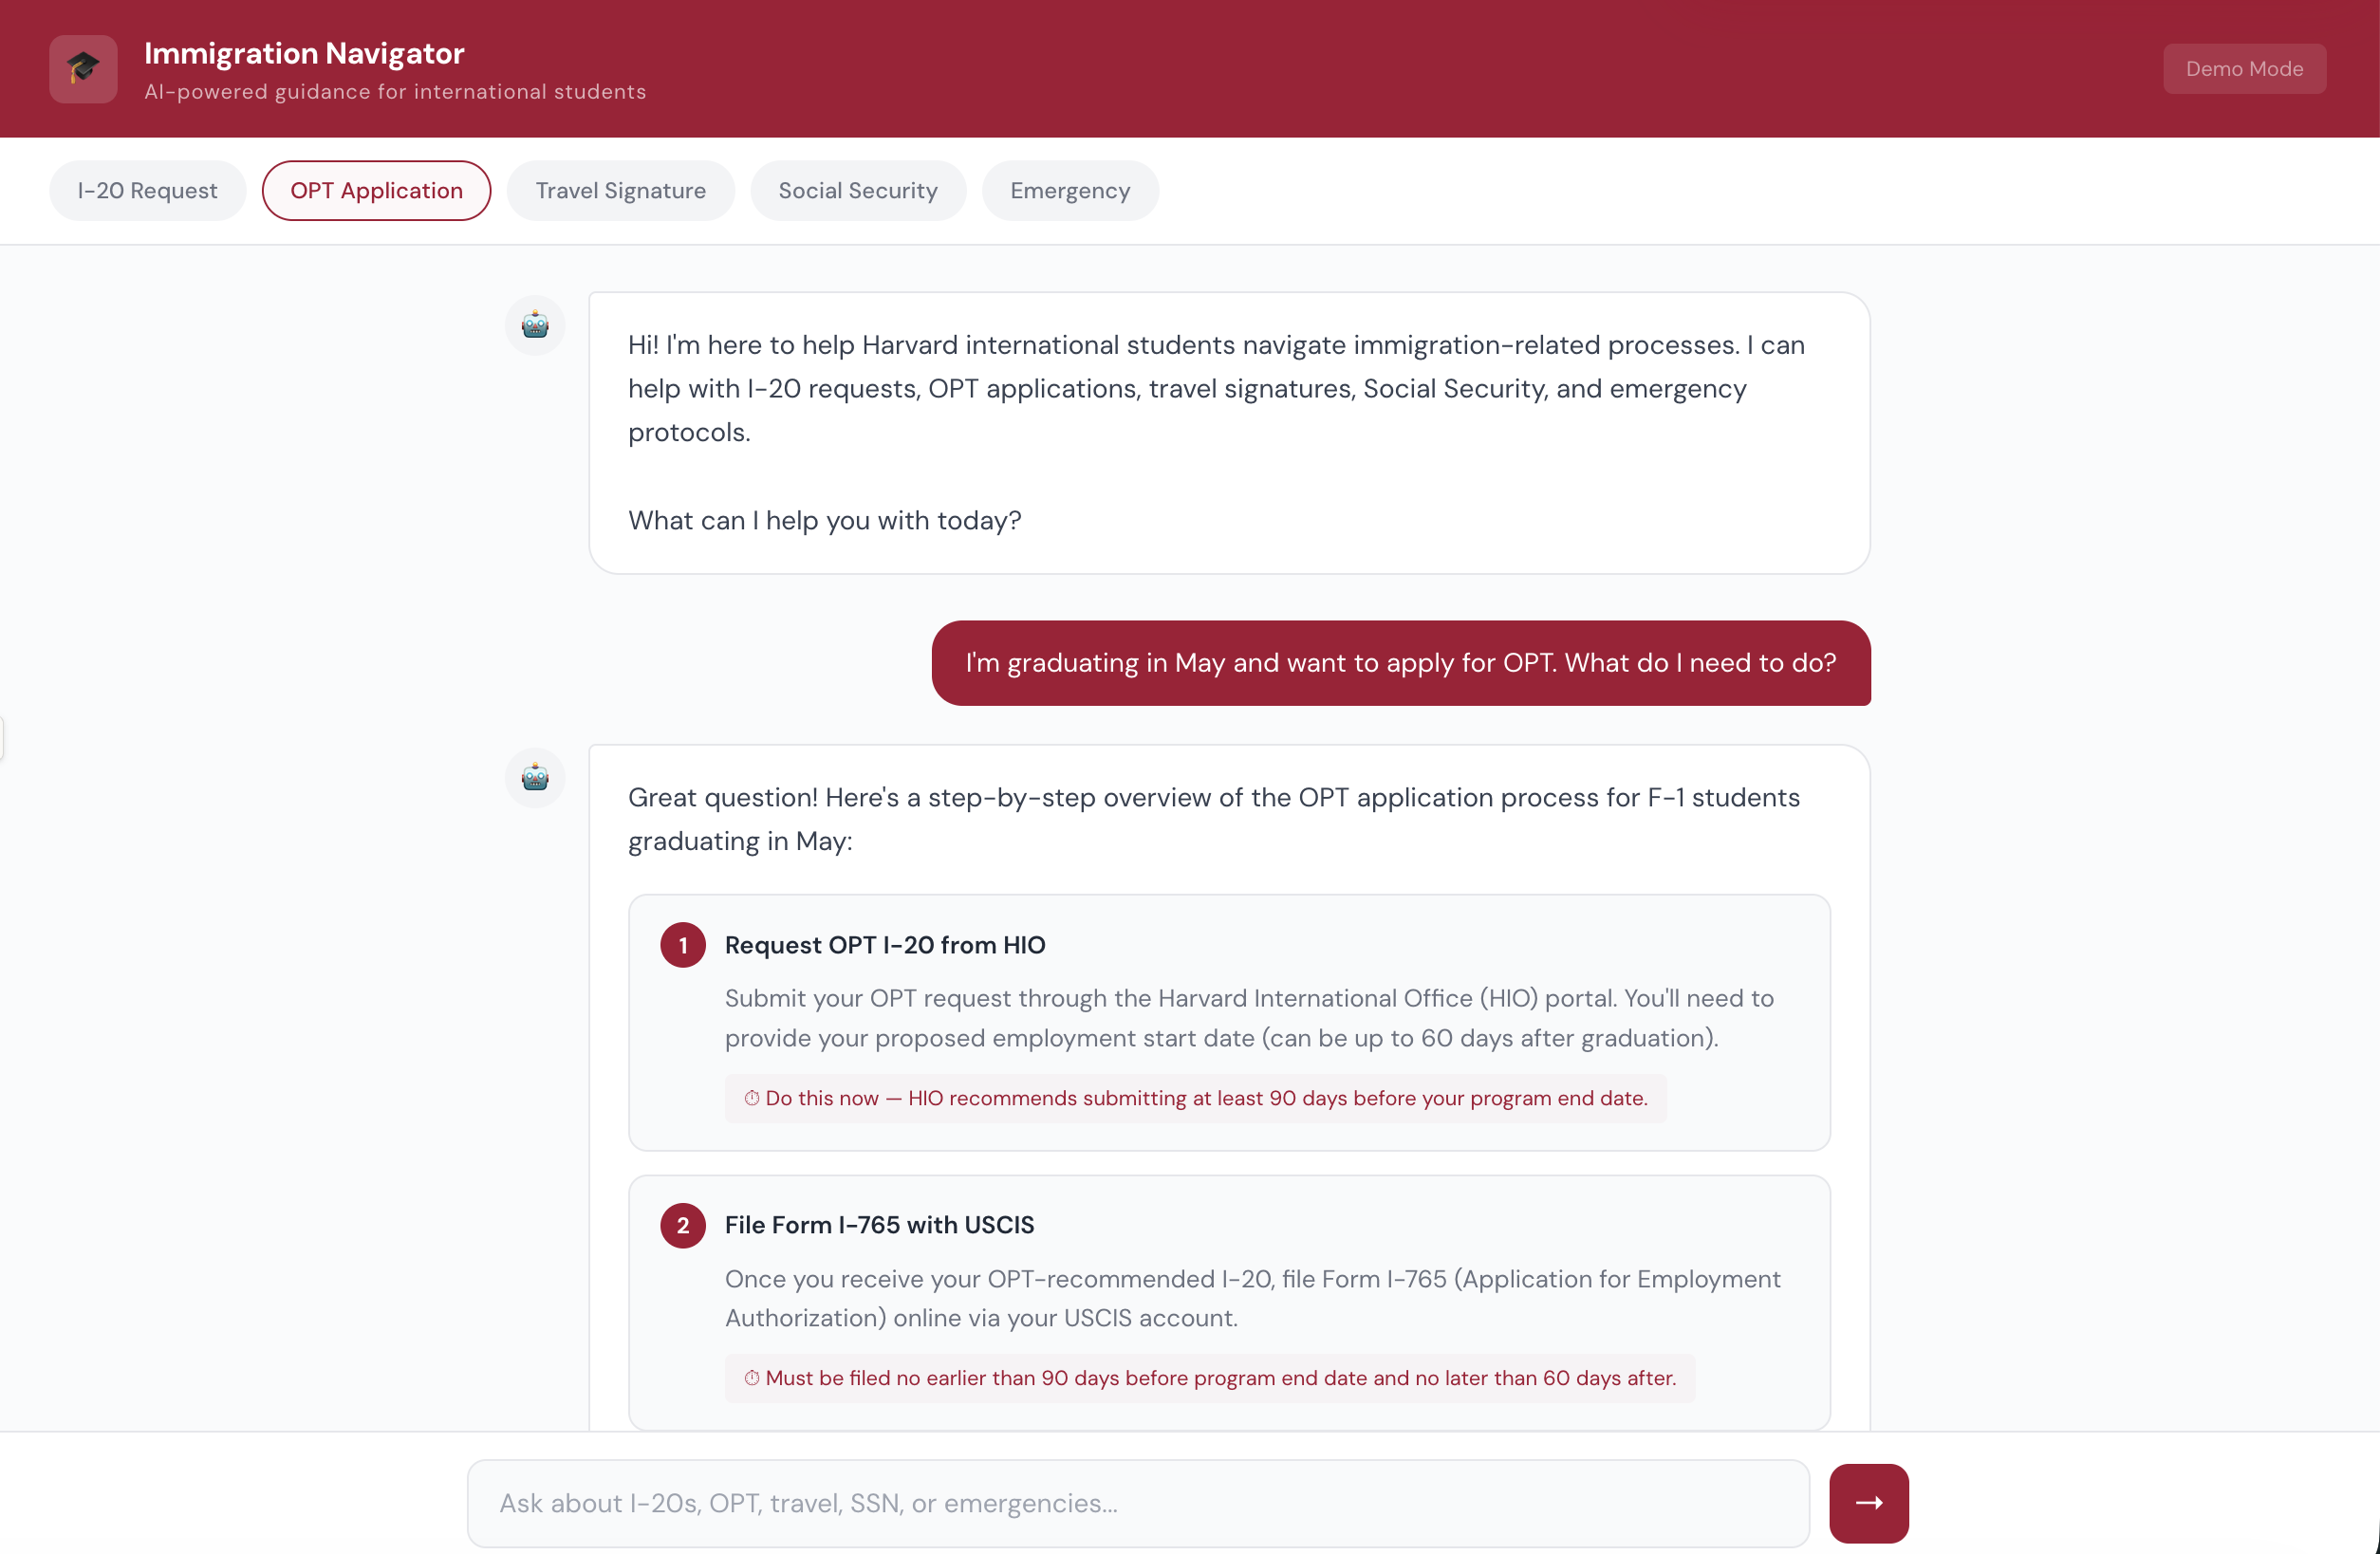This screenshot has height=1554, width=2380.
Task: Click the Demo Mode button
Action: (2243, 69)
